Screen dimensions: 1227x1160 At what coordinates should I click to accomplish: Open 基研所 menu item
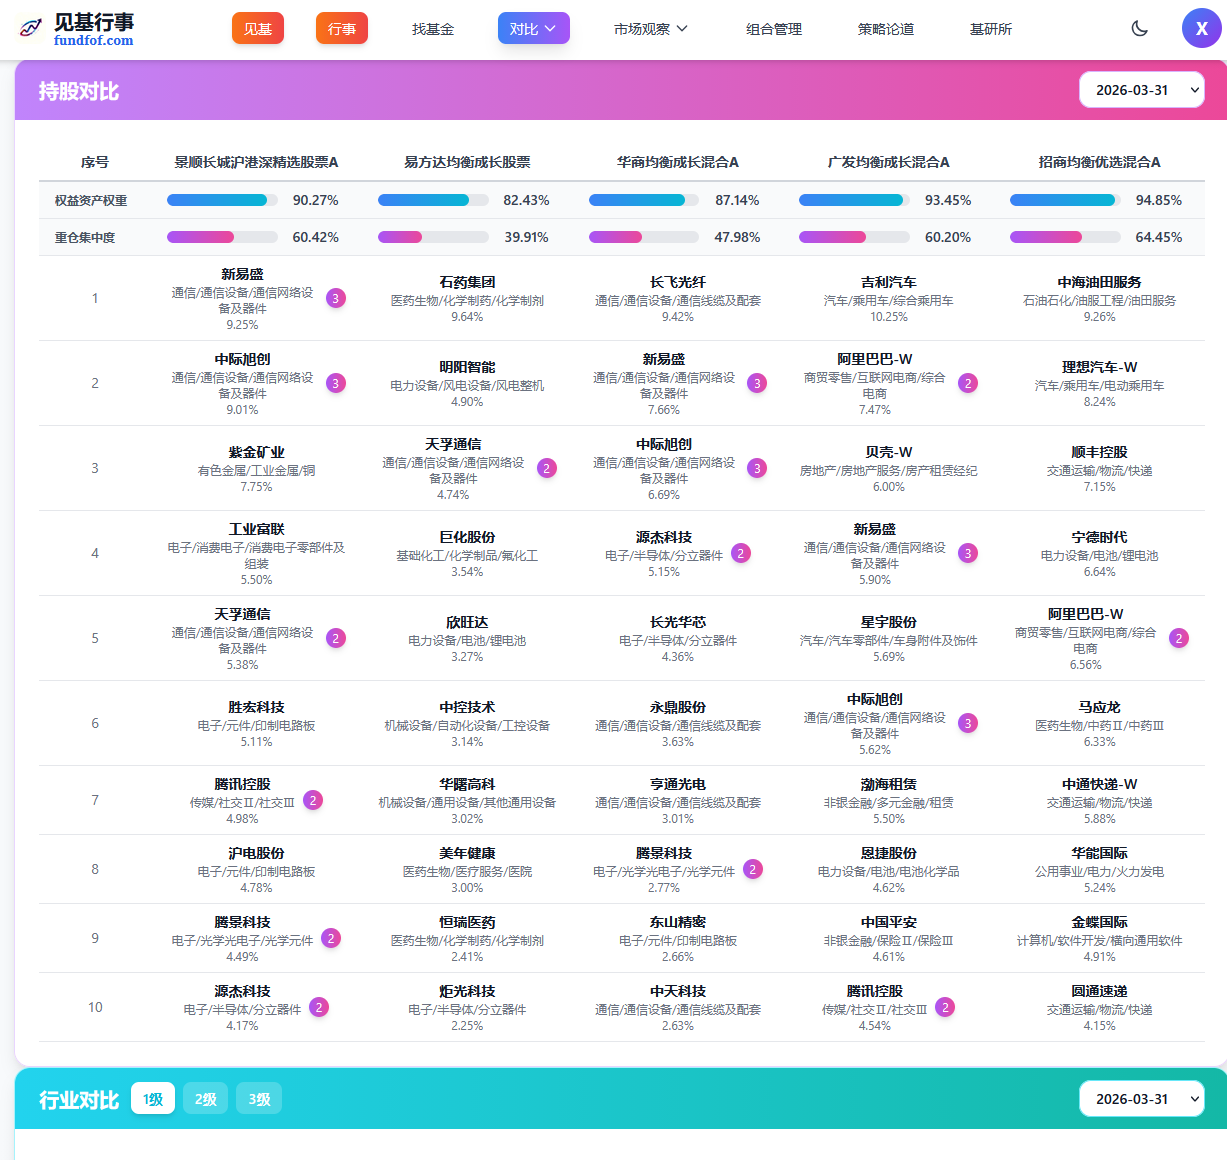point(991,29)
